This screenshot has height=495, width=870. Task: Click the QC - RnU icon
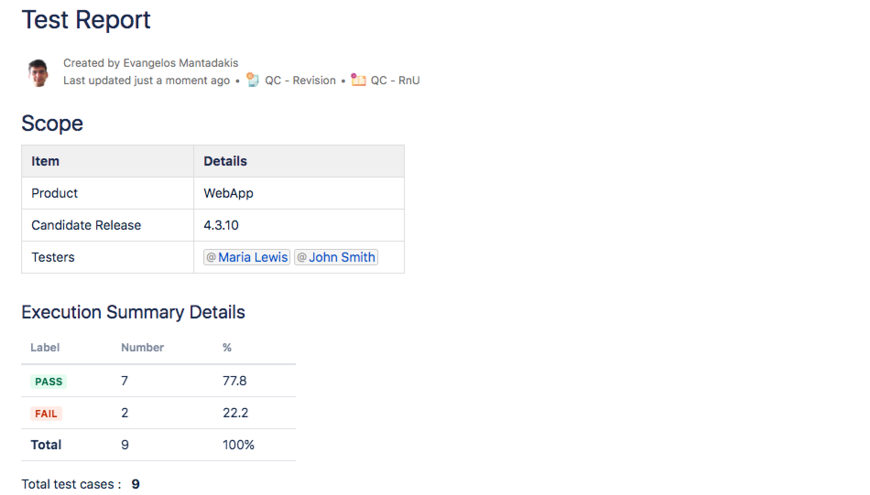pyautogui.click(x=358, y=80)
